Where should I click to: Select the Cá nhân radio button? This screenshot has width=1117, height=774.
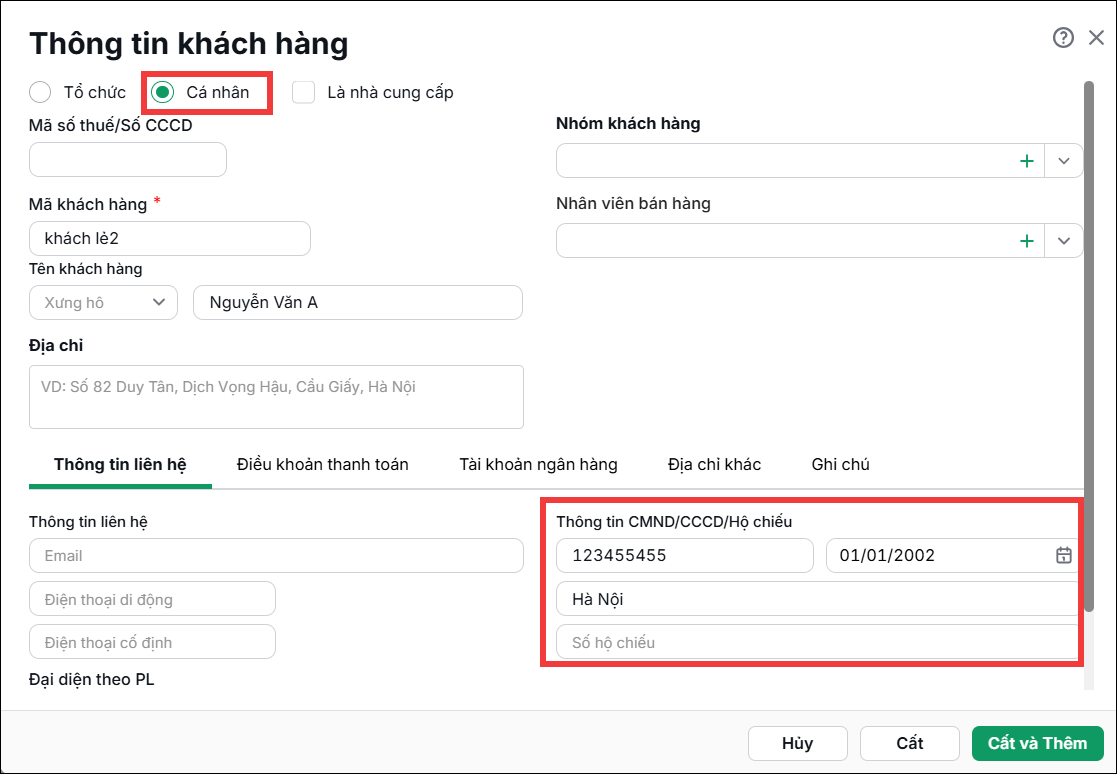pos(162,92)
